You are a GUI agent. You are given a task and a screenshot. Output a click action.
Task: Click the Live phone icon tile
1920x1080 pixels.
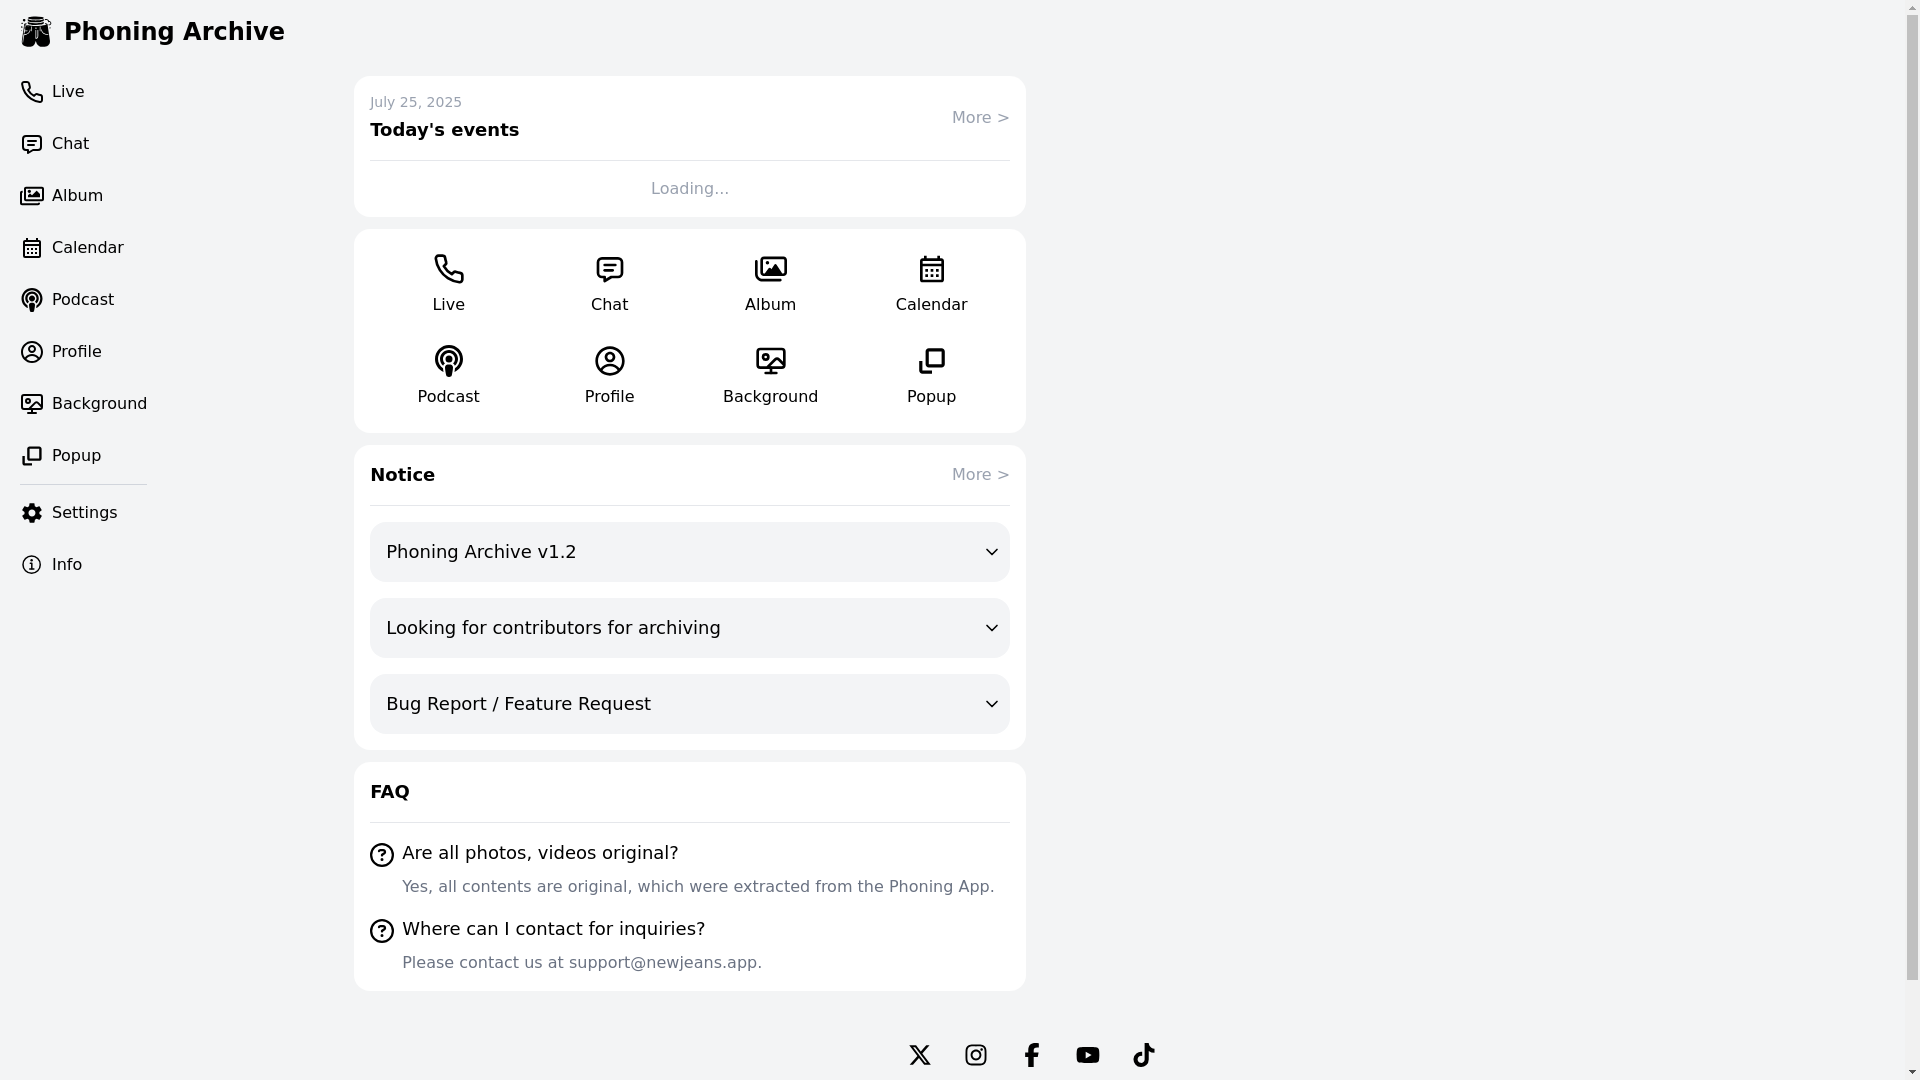pos(449,284)
